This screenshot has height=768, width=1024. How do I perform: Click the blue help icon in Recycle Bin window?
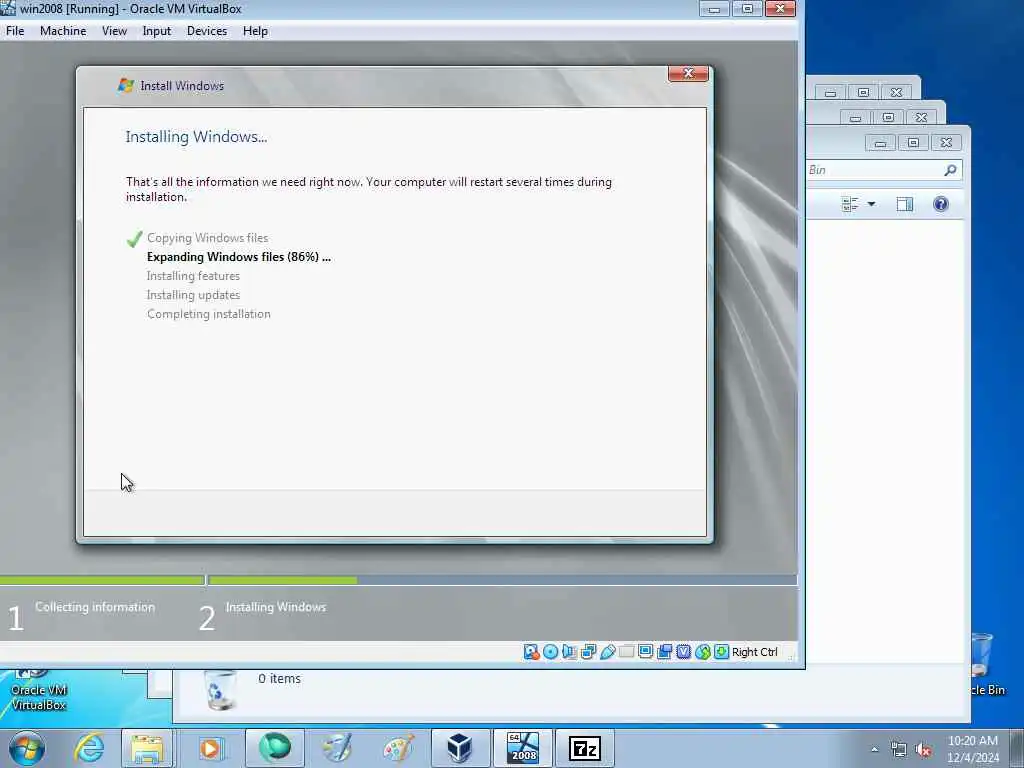coord(940,204)
